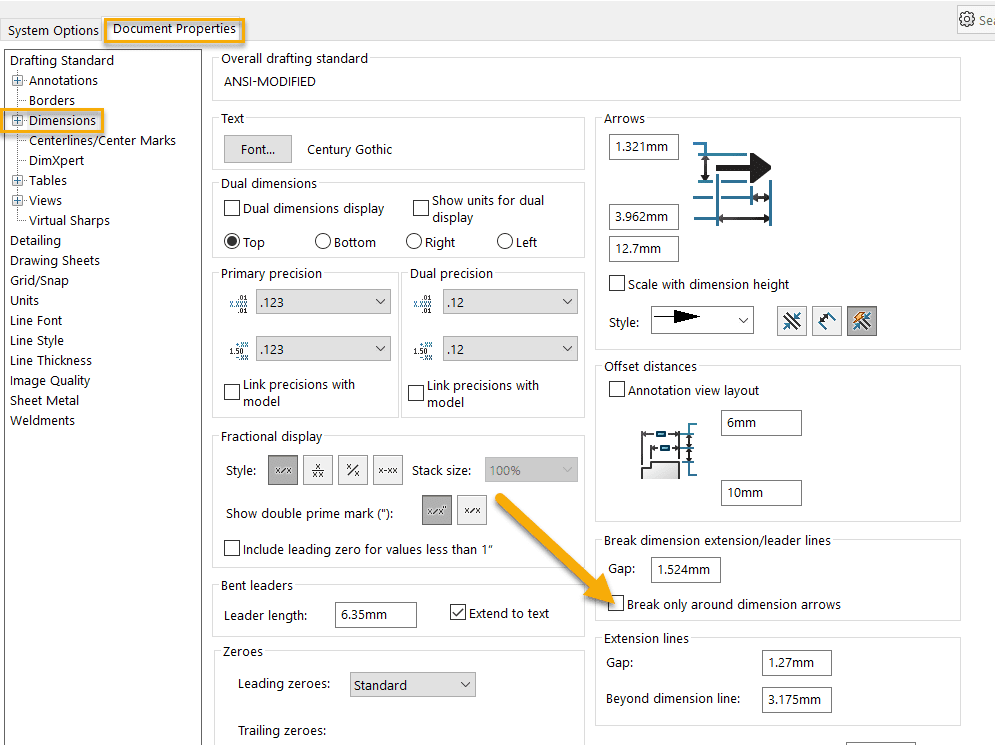Switch to Document Properties tab
Screen dimensions: 995x745
click(x=175, y=29)
